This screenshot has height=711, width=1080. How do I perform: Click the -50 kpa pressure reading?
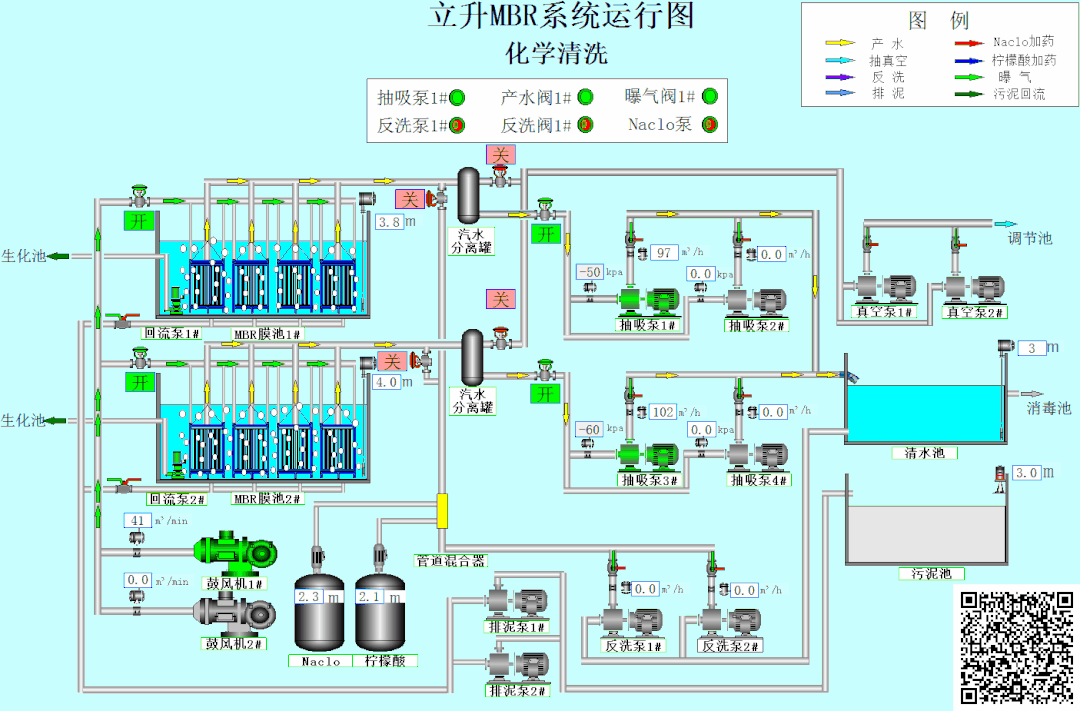[x=590, y=271]
